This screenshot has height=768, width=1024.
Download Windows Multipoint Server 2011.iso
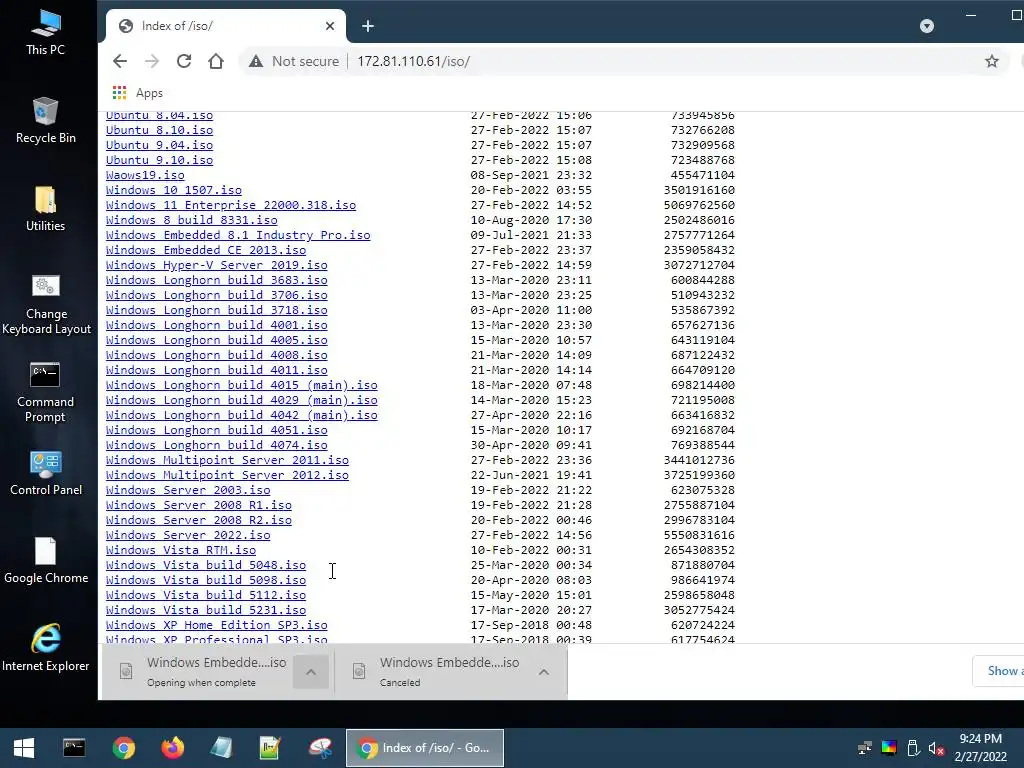227,460
